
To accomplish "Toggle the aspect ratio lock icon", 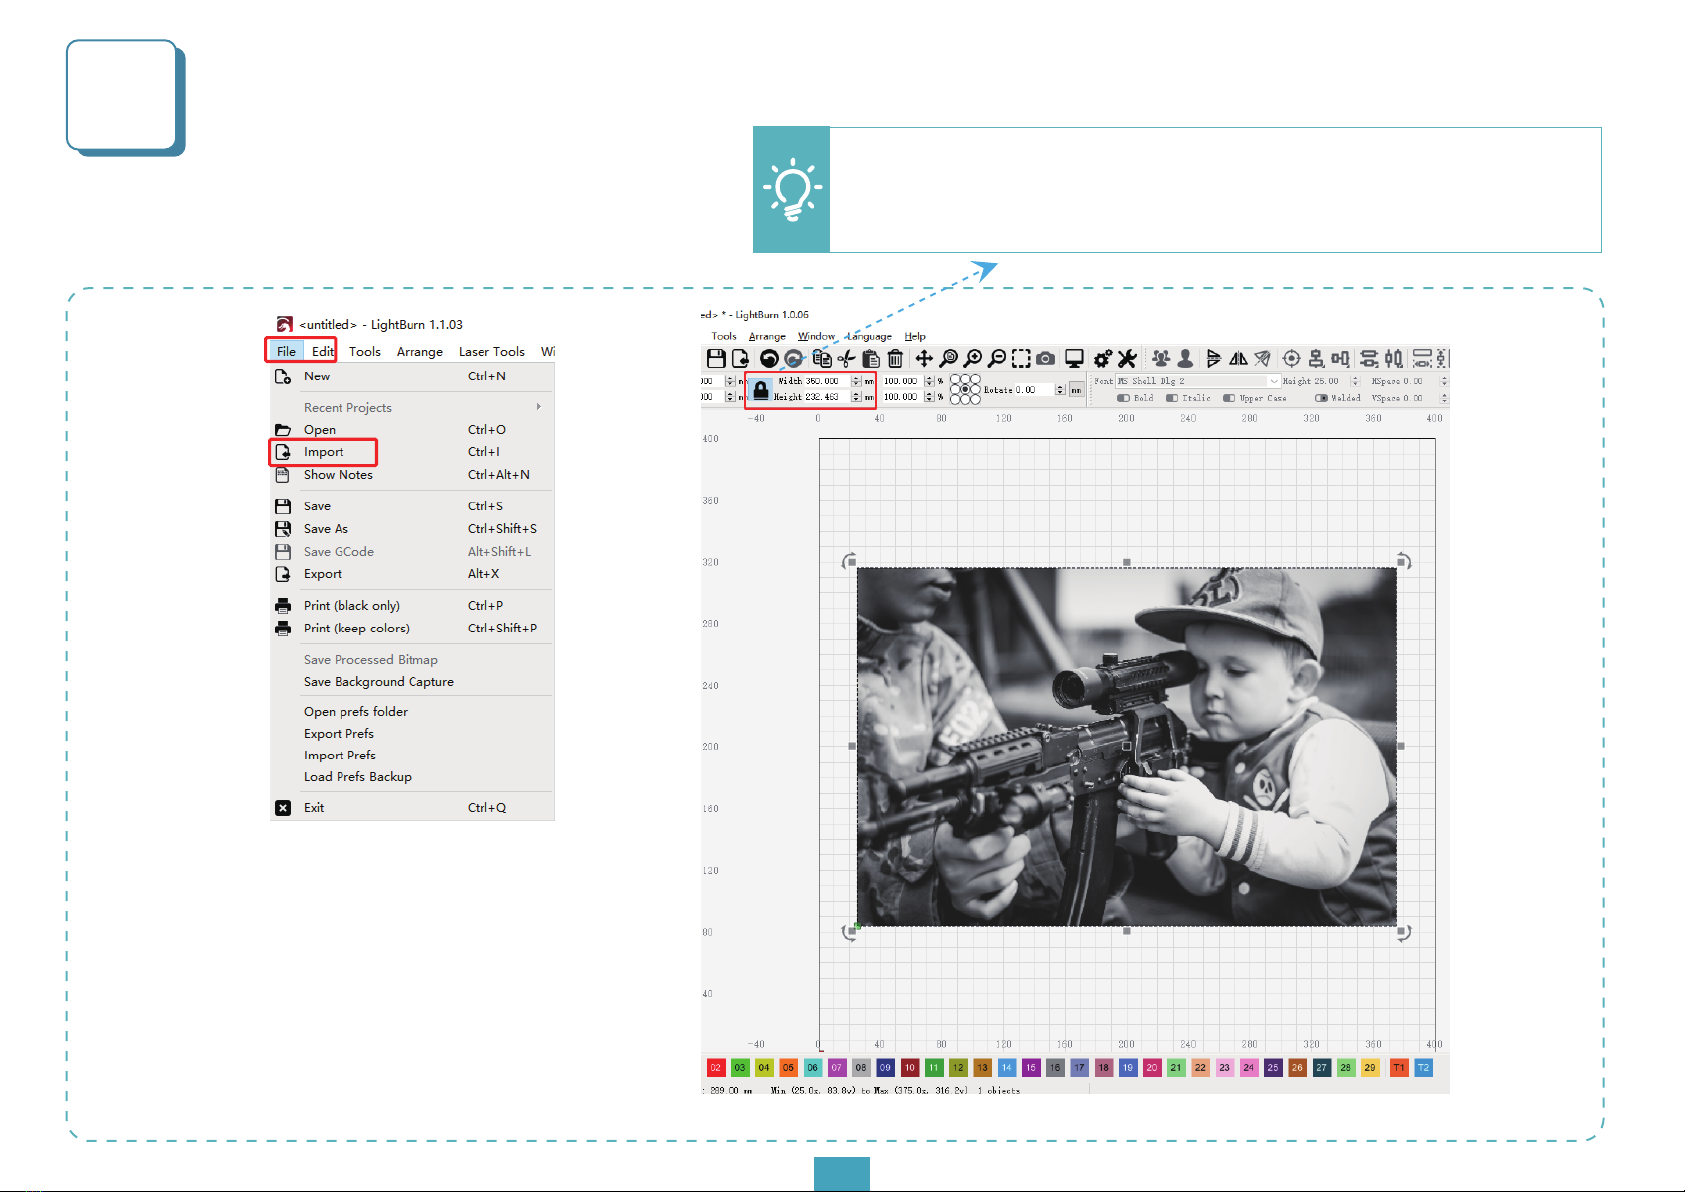I will (761, 389).
